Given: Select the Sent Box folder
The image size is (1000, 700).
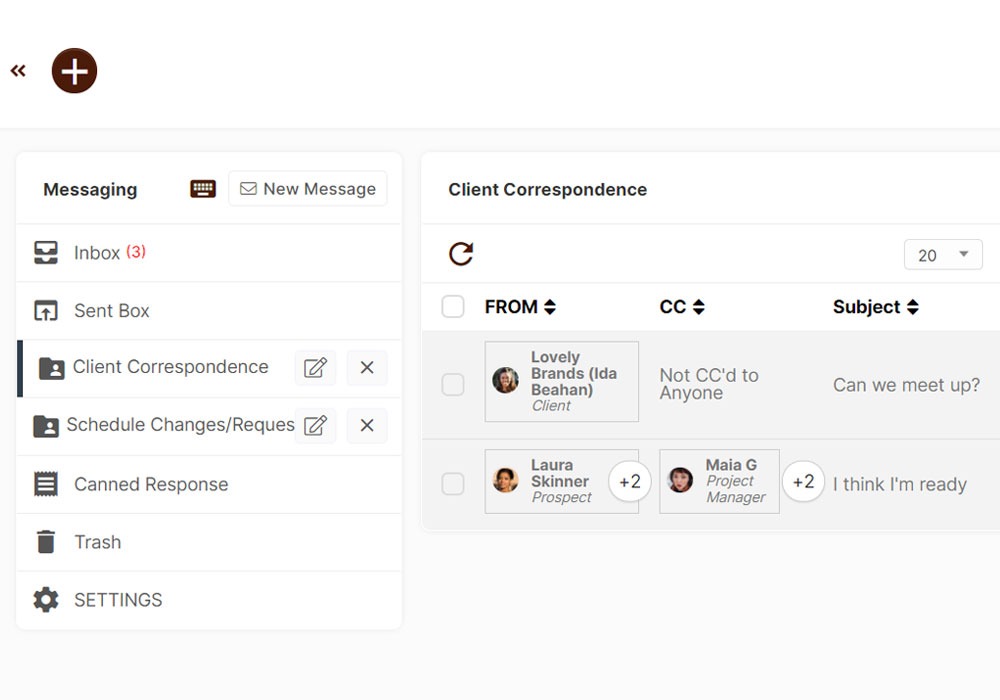Looking at the screenshot, I should [110, 310].
